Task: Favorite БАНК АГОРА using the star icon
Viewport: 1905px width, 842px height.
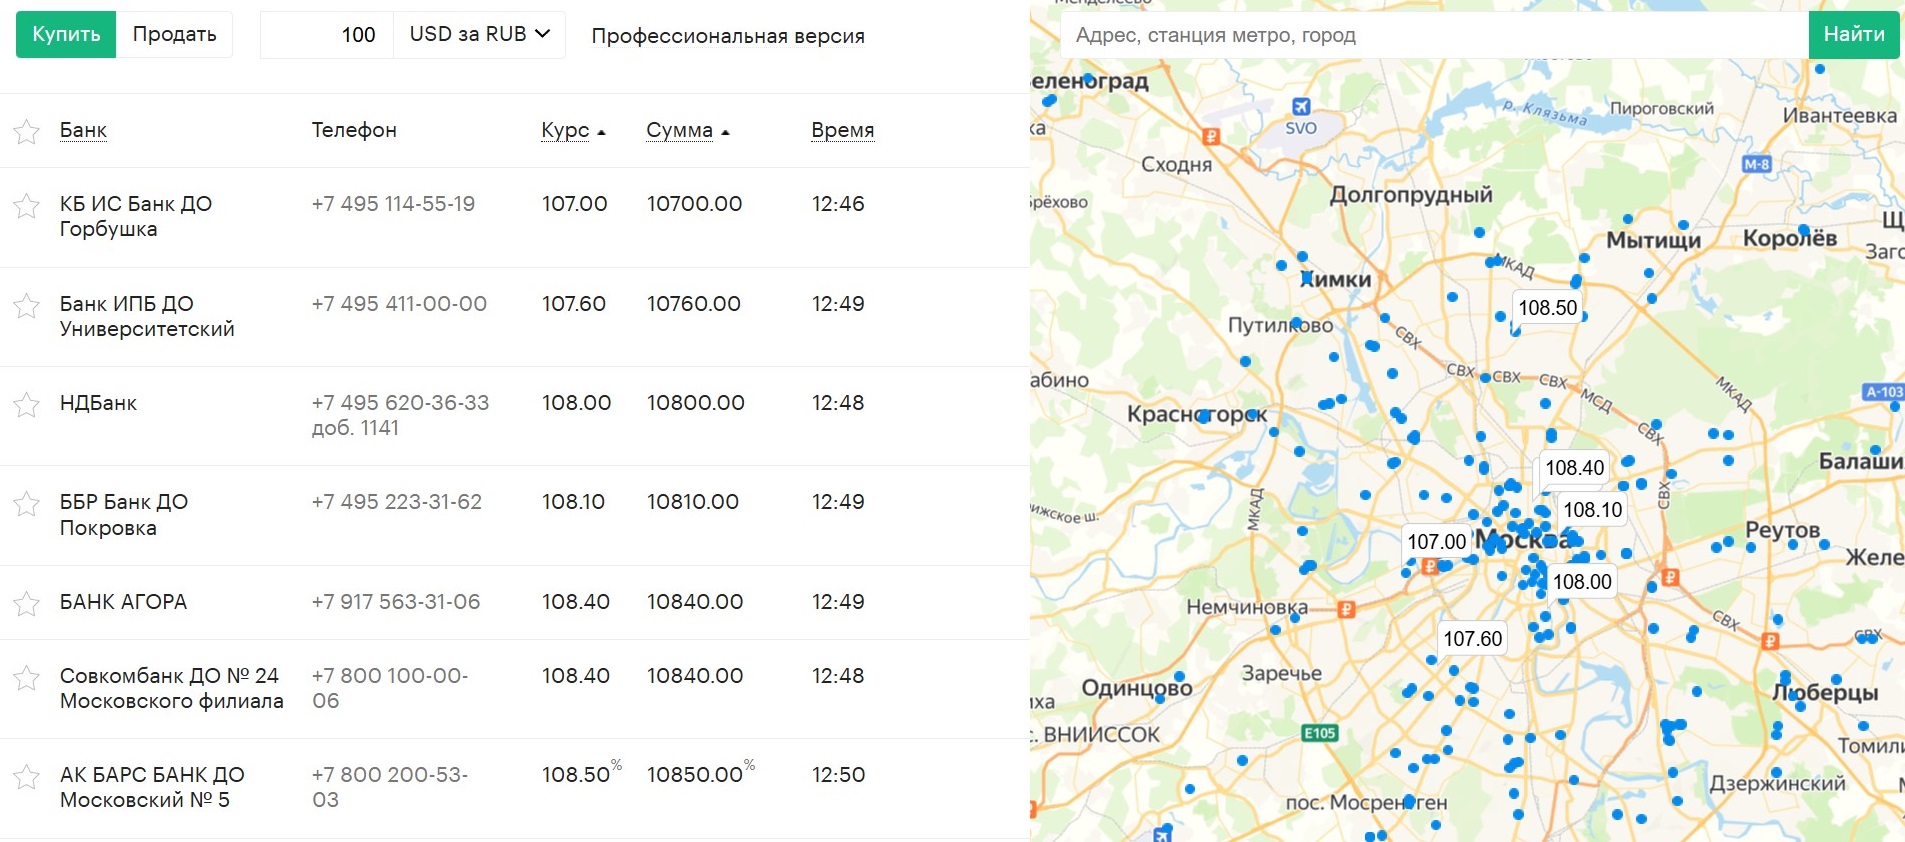Action: (x=26, y=604)
